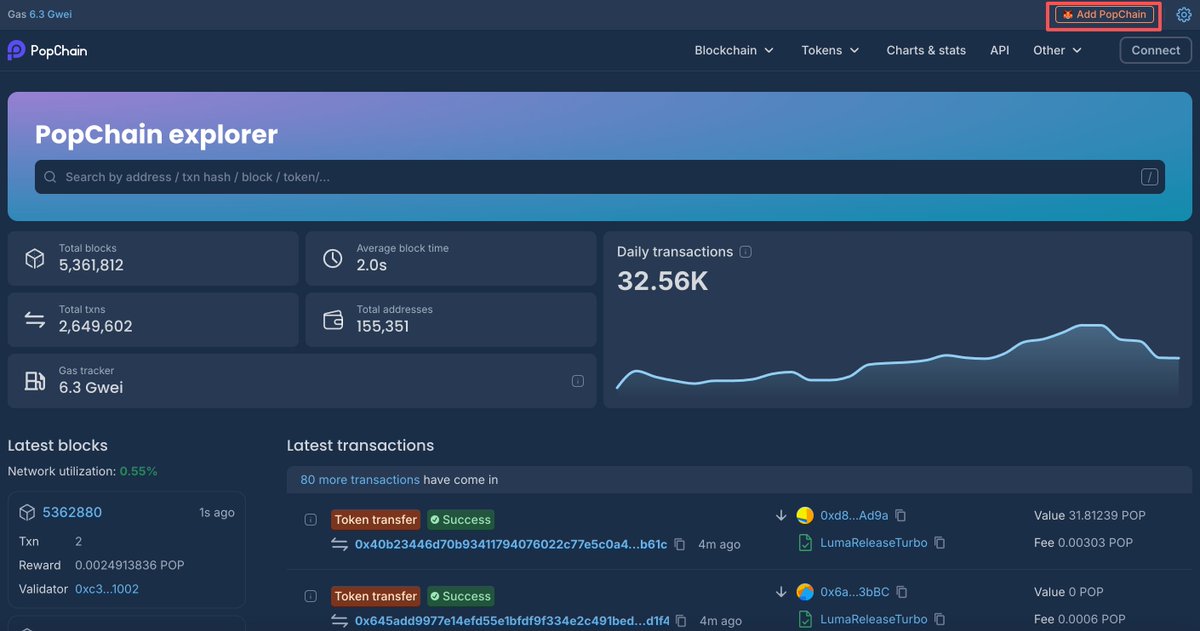This screenshot has height=631, width=1200.
Task: Click Success badge of second transaction
Action: tap(461, 596)
